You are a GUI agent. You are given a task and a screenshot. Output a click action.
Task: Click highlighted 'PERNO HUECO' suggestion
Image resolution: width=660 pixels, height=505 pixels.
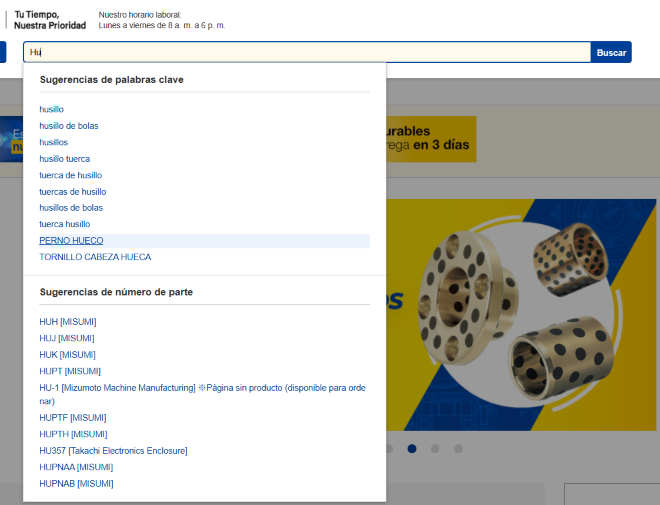click(71, 241)
